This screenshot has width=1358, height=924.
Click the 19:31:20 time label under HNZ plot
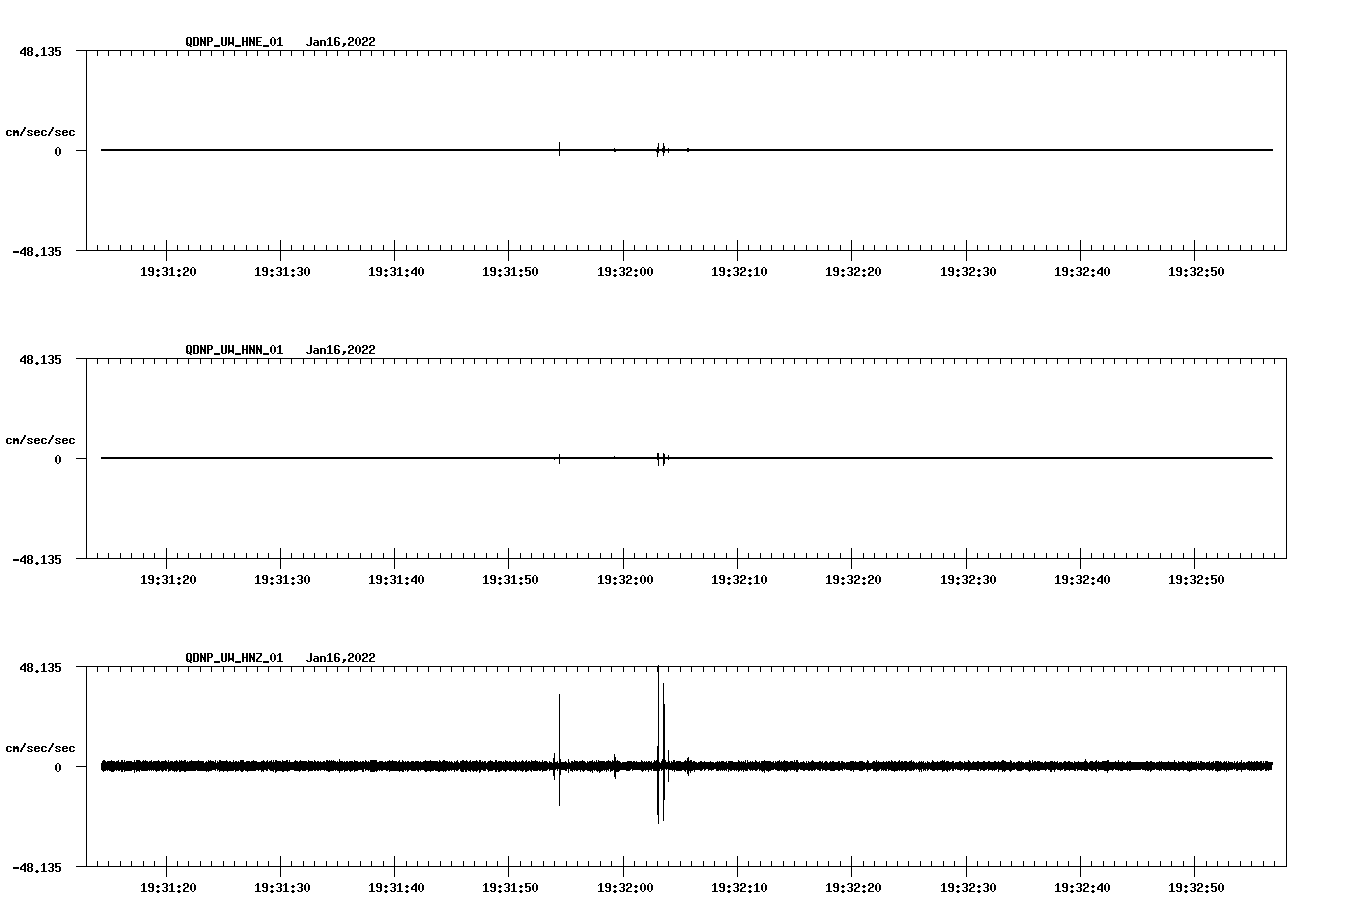(168, 888)
